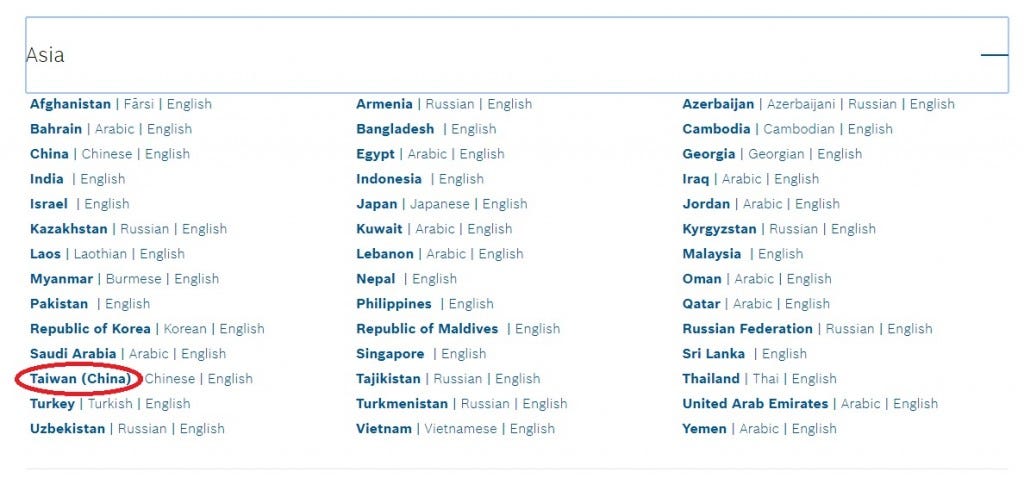Select Burmese for Myanmar
This screenshot has height=484, width=1024.
tap(133, 279)
